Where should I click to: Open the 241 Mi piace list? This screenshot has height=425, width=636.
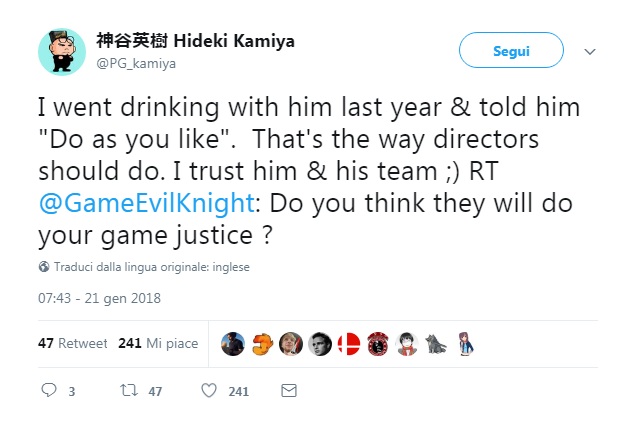pyautogui.click(x=158, y=343)
